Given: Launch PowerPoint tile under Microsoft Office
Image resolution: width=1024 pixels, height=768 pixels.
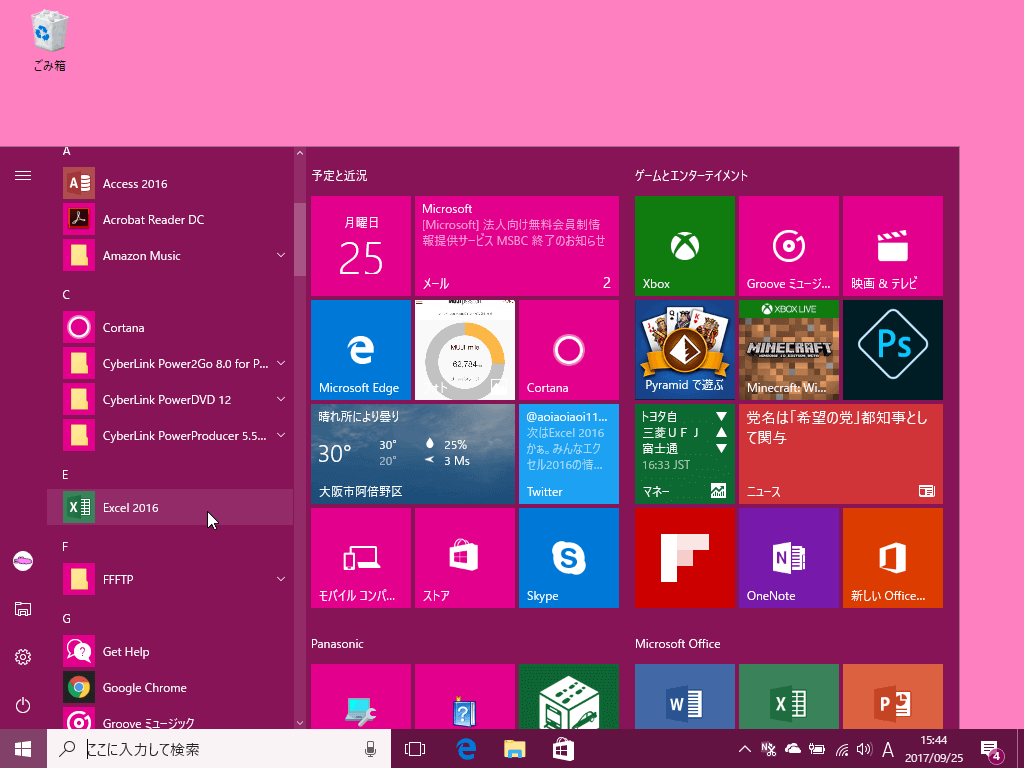Looking at the screenshot, I should coord(893,696).
